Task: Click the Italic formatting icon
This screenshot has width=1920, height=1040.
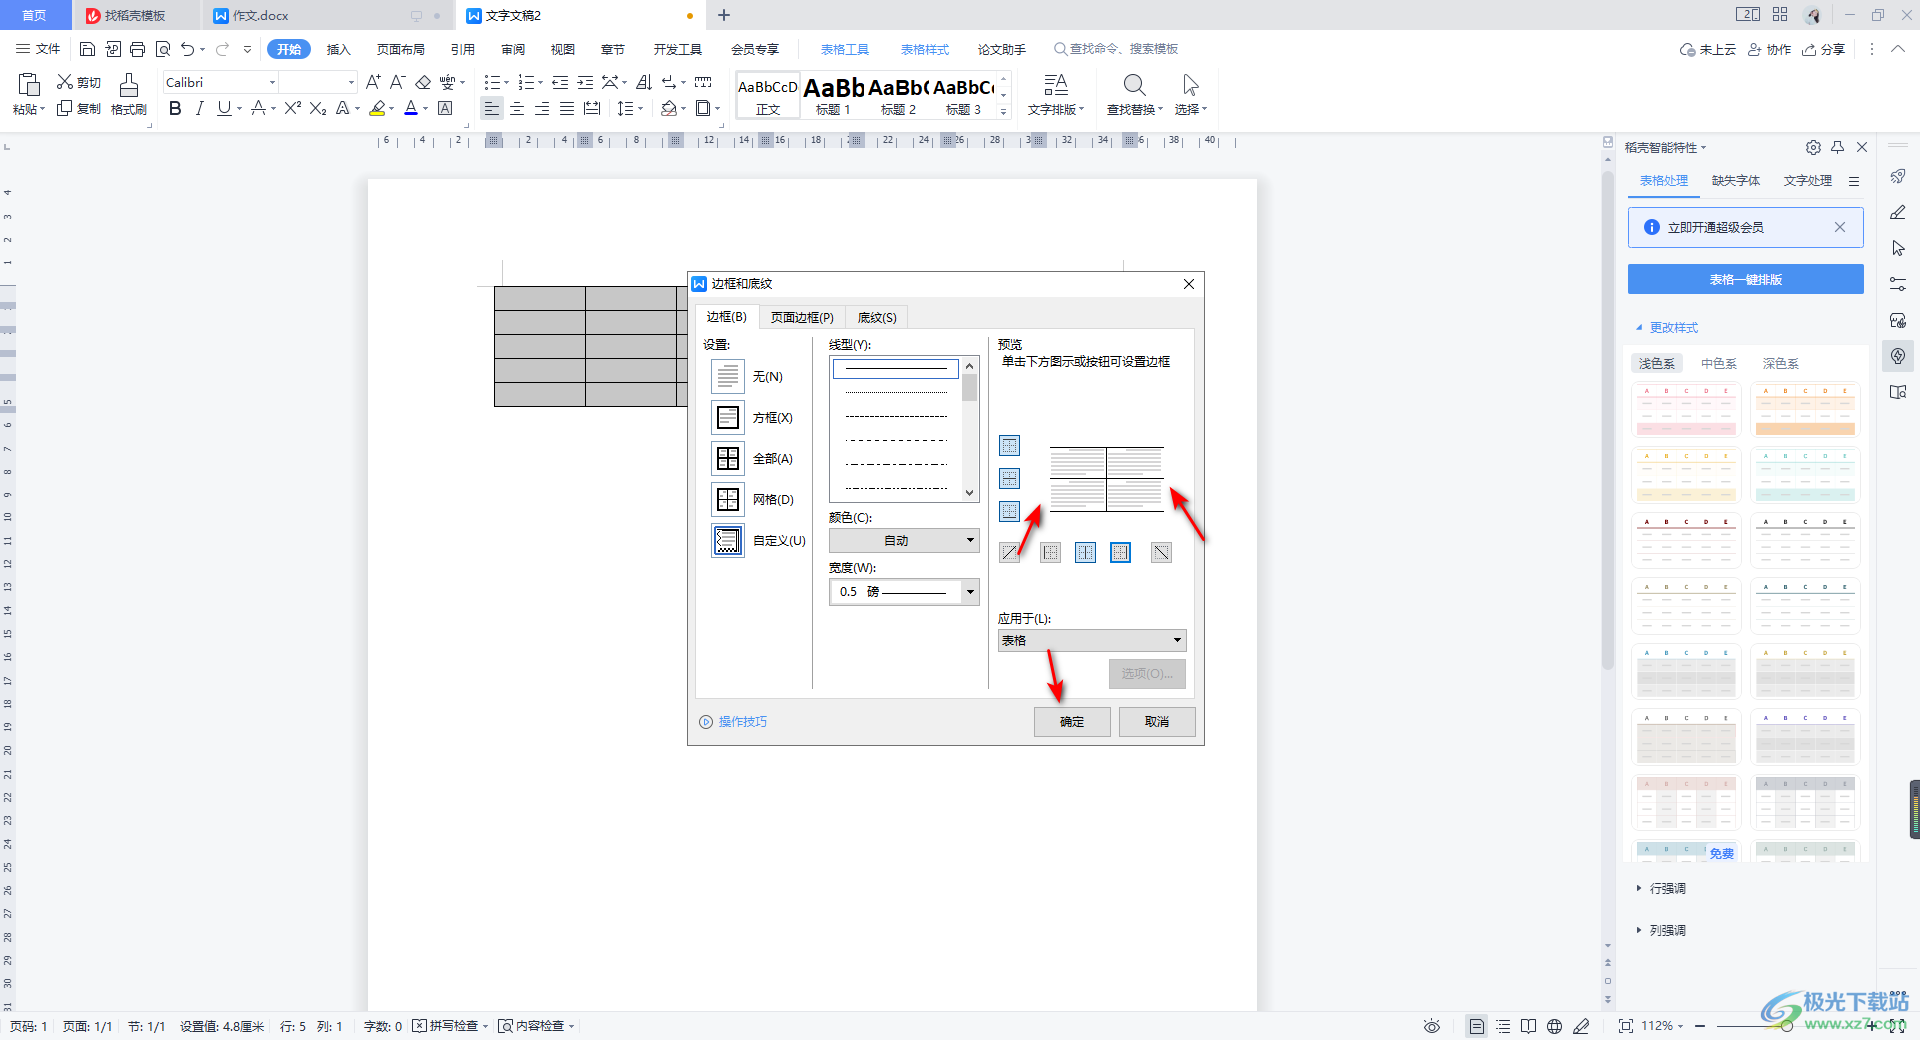Action: 199,109
